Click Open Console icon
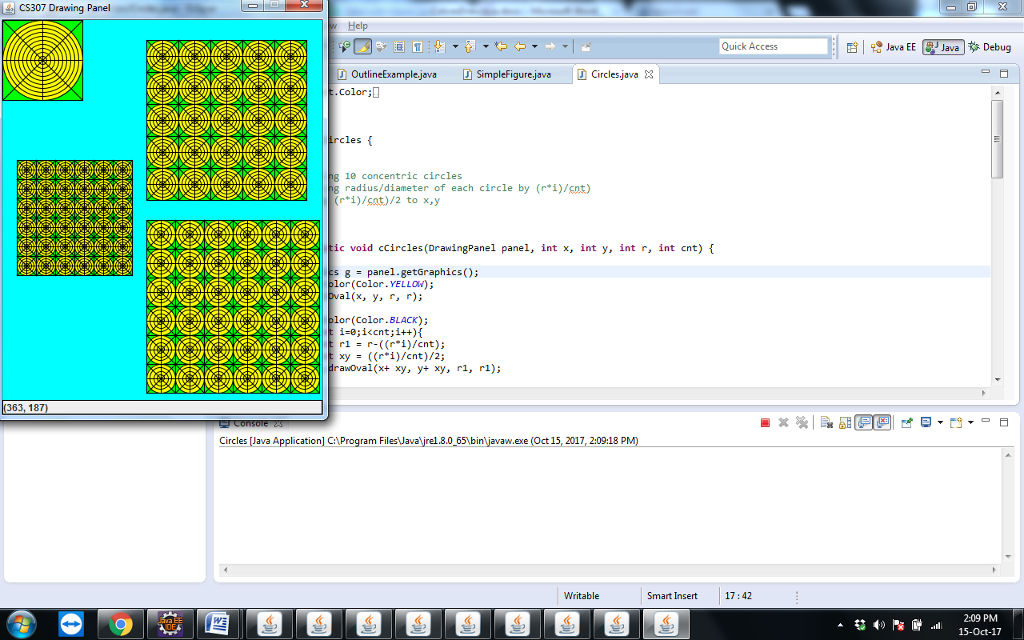Screen dimensions: 1024x640 point(956,423)
